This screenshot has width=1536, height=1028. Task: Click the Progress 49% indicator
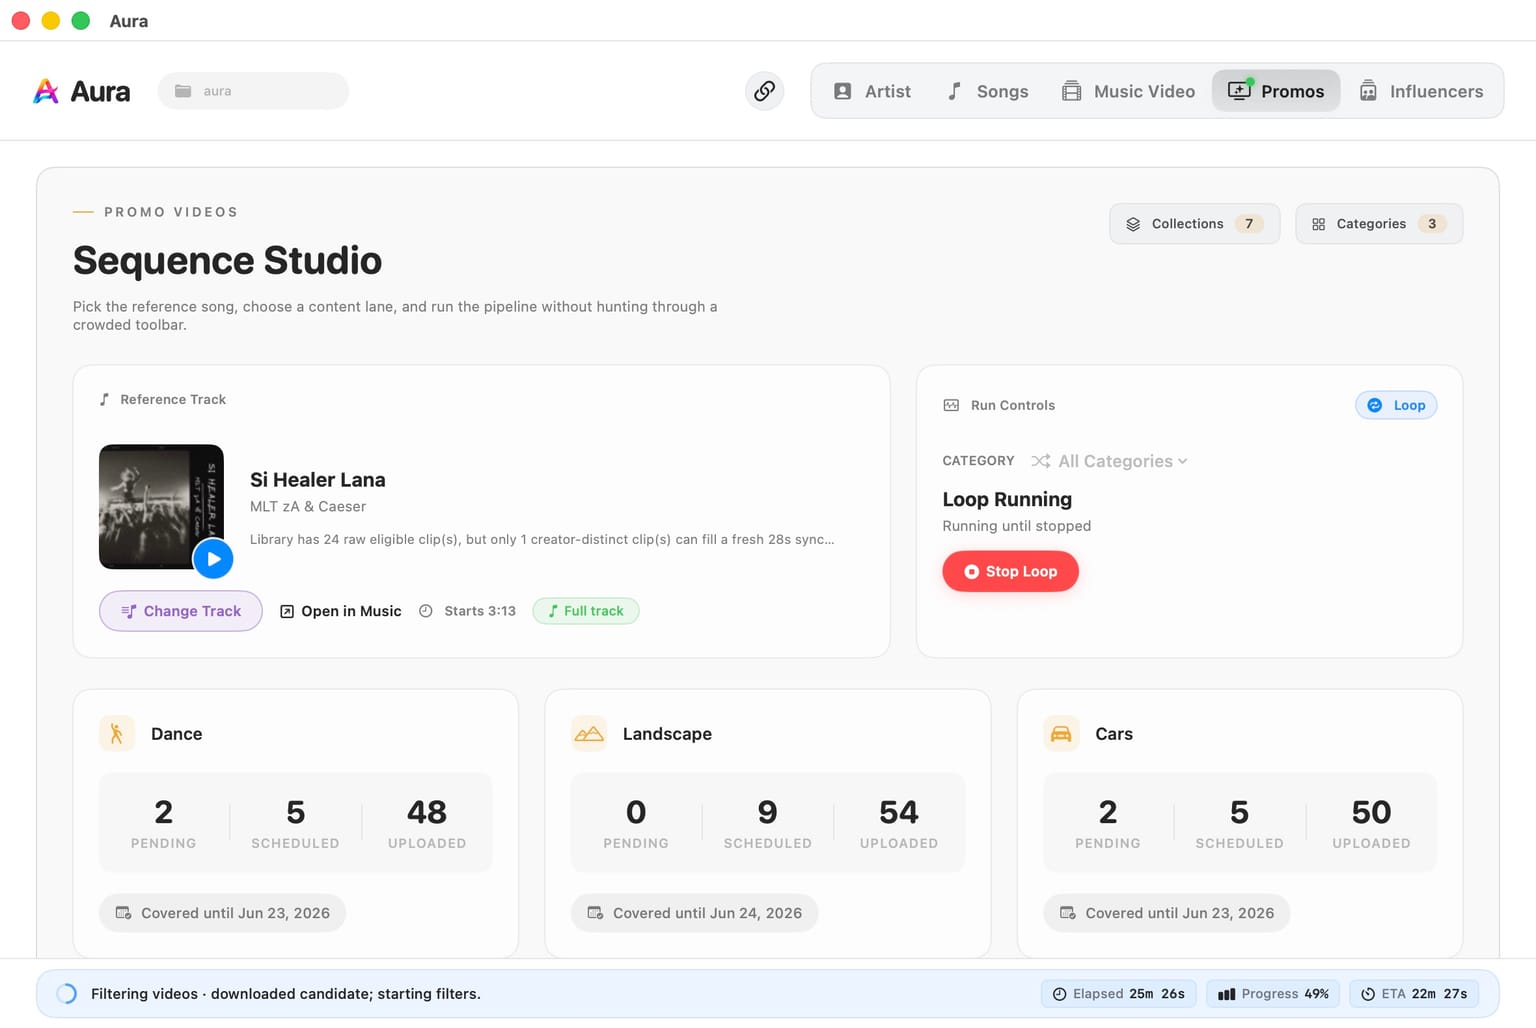[1274, 994]
